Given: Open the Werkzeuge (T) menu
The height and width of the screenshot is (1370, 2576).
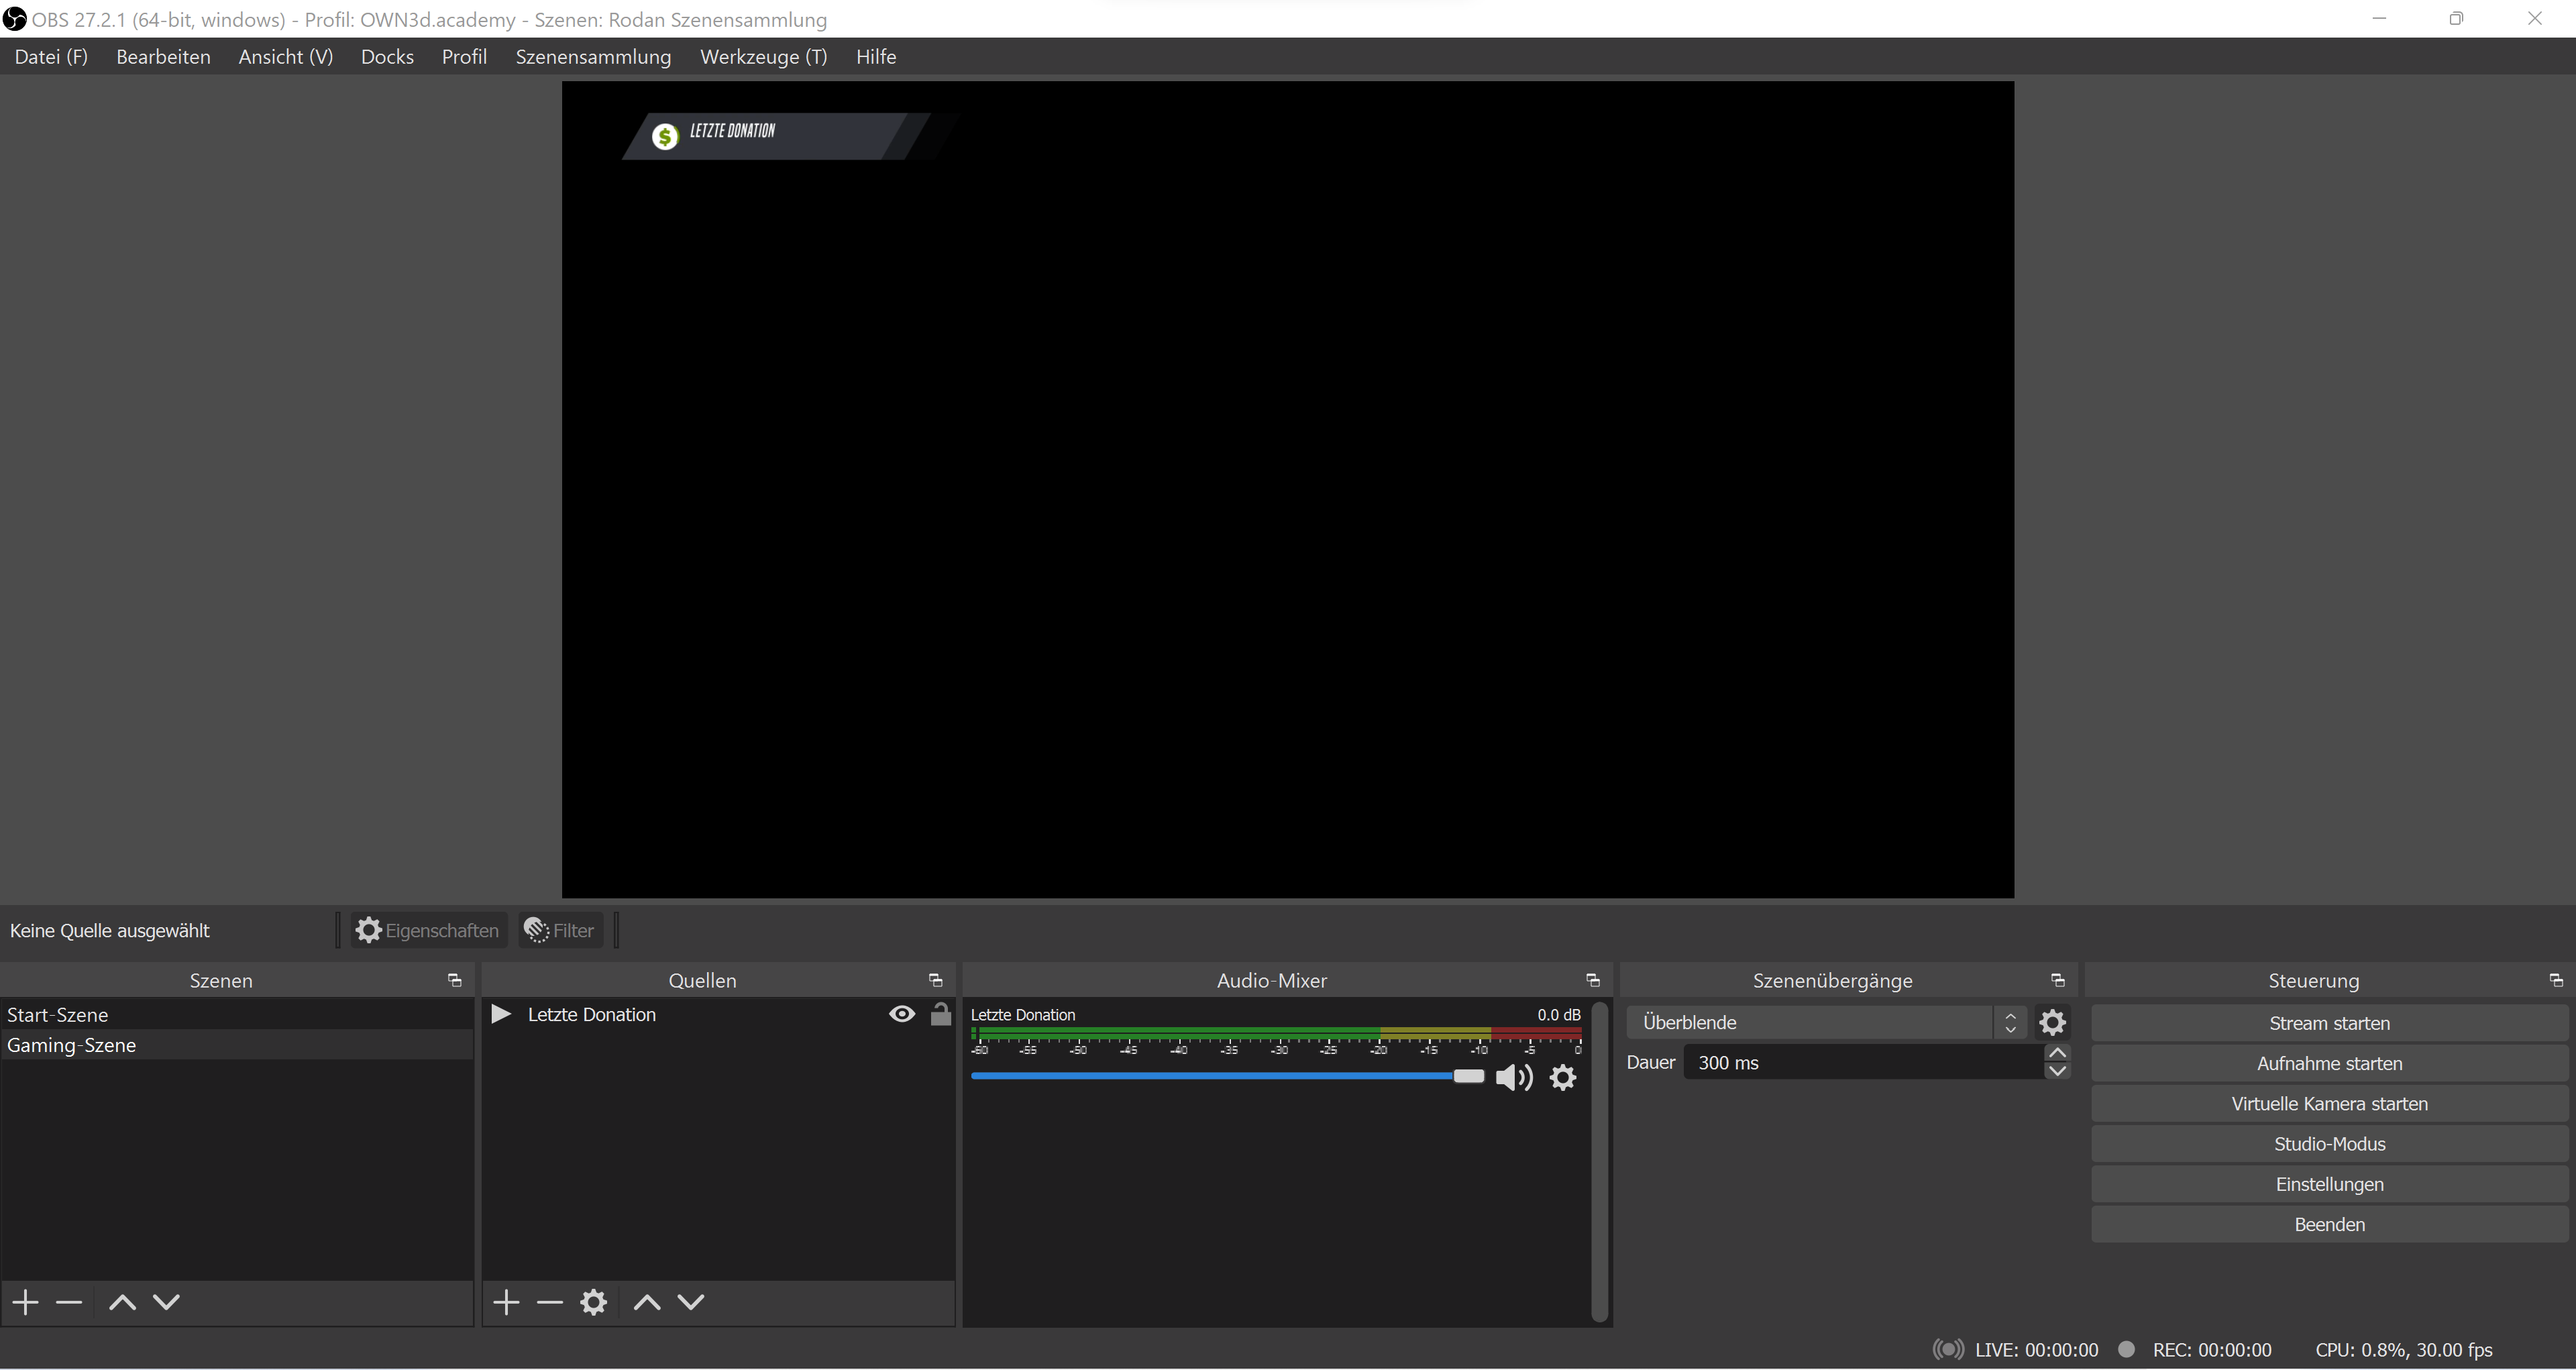Looking at the screenshot, I should click(763, 57).
